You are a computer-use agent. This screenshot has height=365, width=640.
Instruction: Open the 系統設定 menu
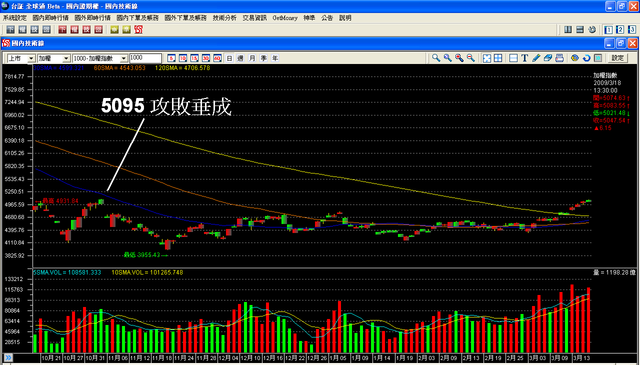15,18
